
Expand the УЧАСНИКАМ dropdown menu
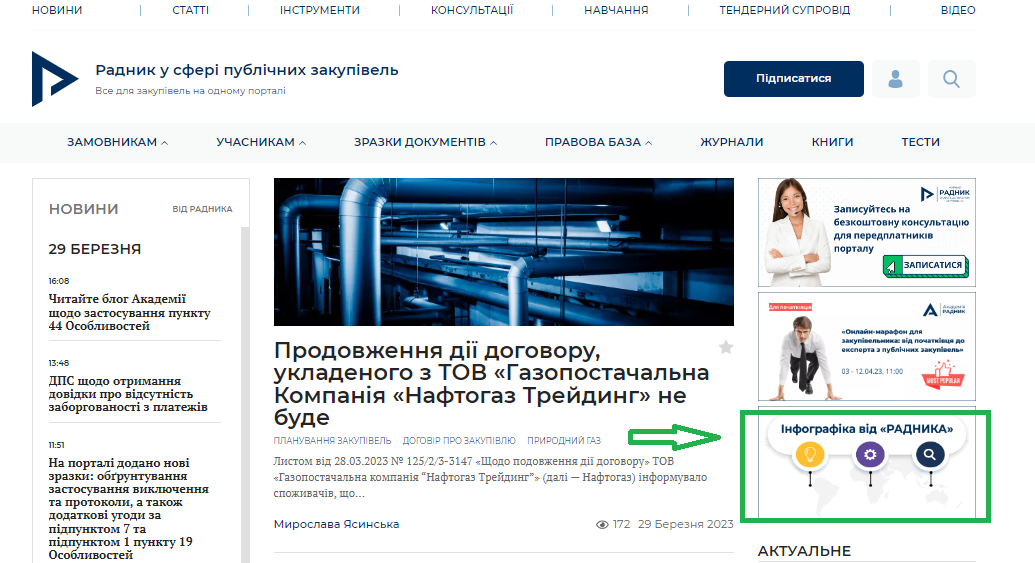pos(261,142)
